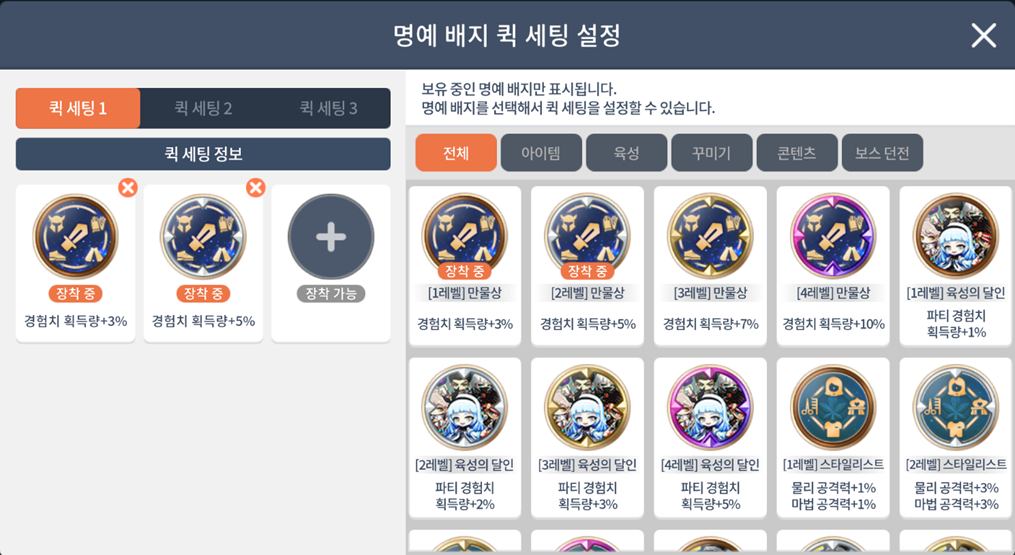Select the [2레벨] 스타일리스트 badge

[x=955, y=437]
